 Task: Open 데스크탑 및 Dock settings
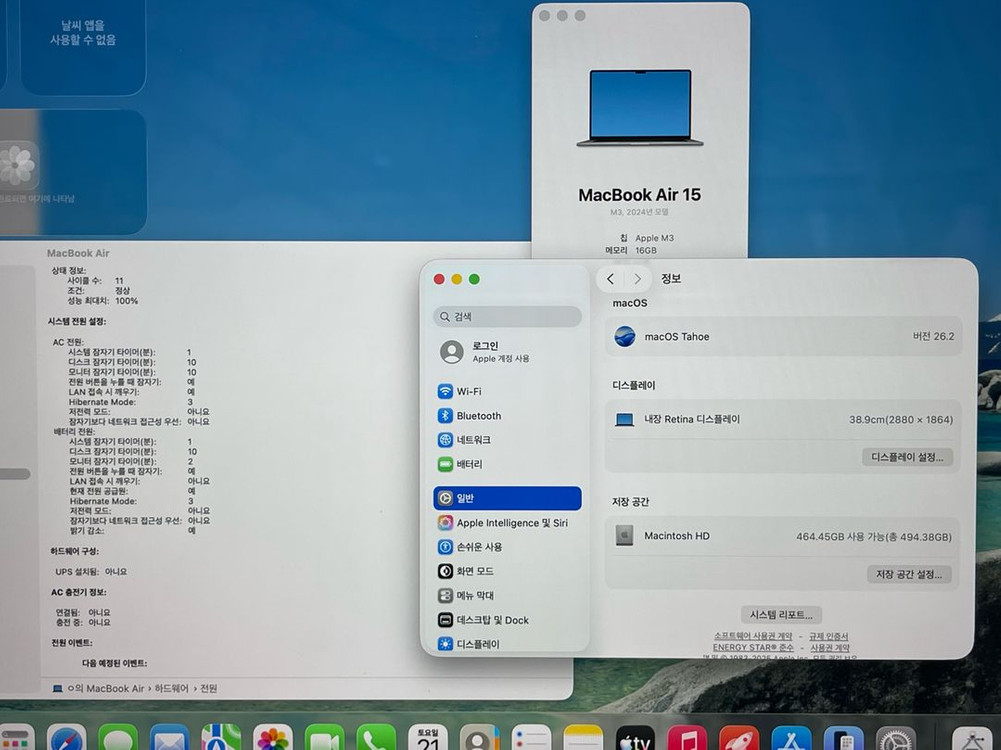tap(492, 619)
